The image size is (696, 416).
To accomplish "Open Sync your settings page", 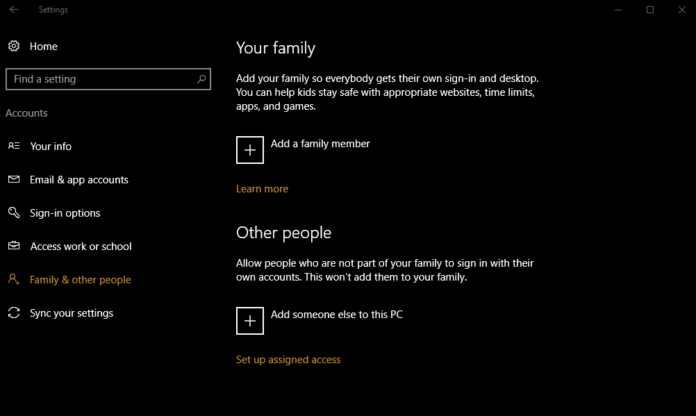I will coord(71,313).
